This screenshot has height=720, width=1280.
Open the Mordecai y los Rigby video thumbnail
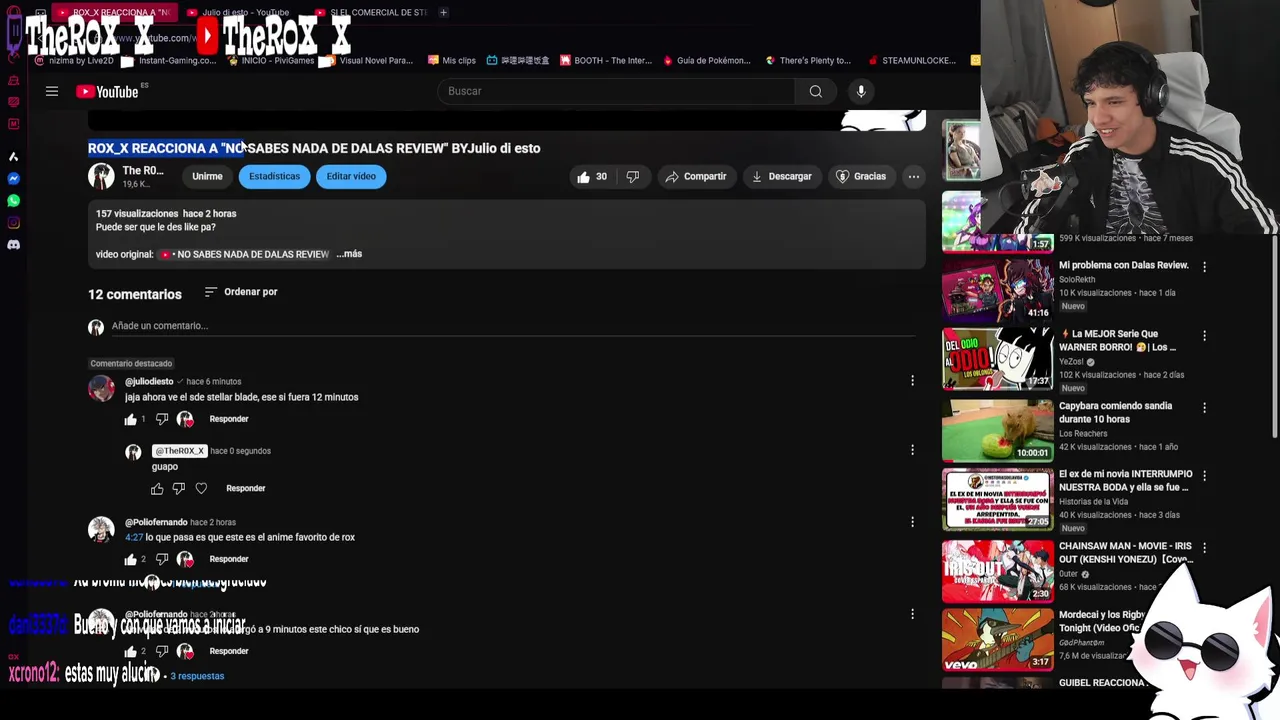click(997, 641)
